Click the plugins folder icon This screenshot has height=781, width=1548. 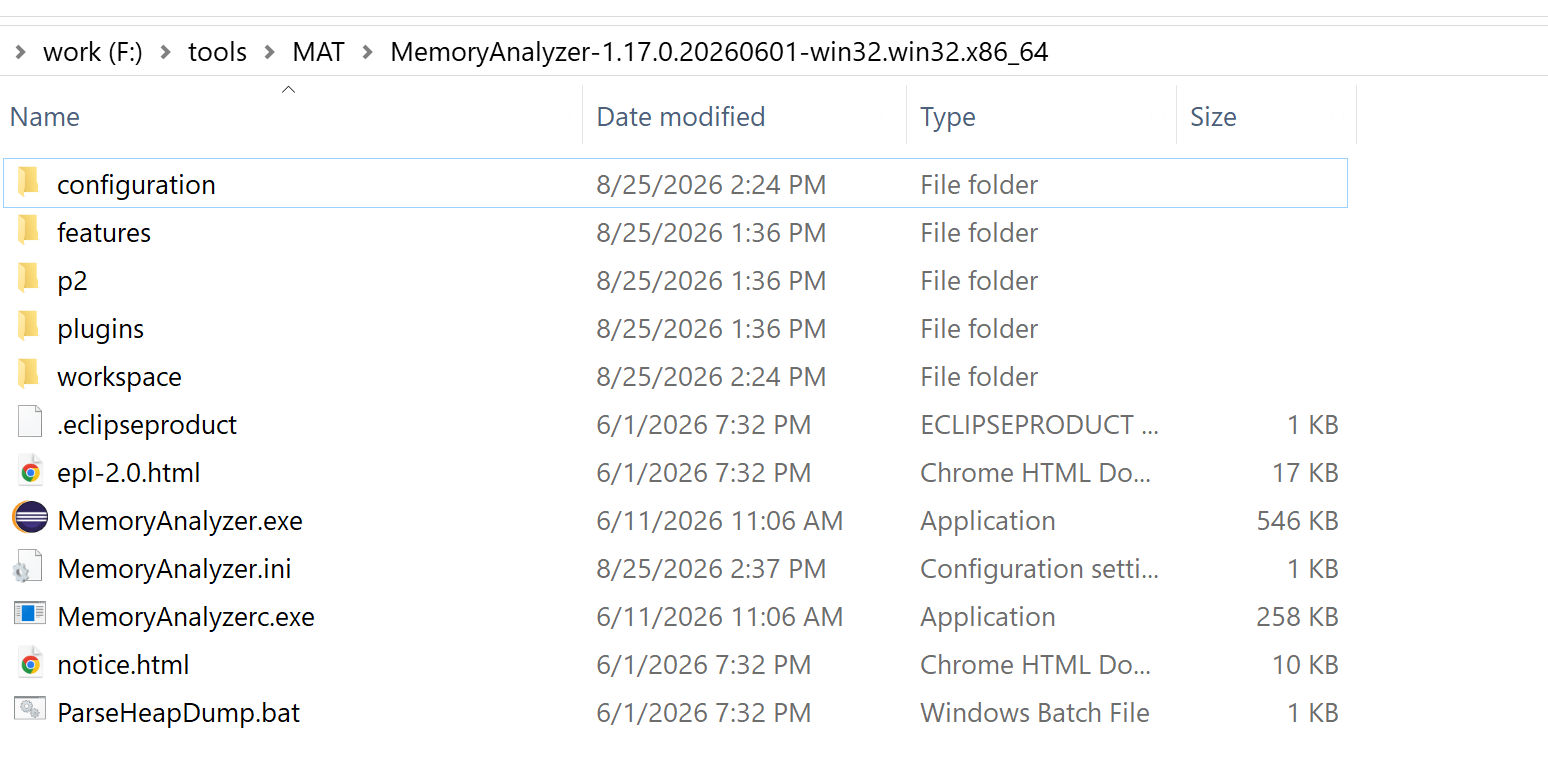point(28,326)
